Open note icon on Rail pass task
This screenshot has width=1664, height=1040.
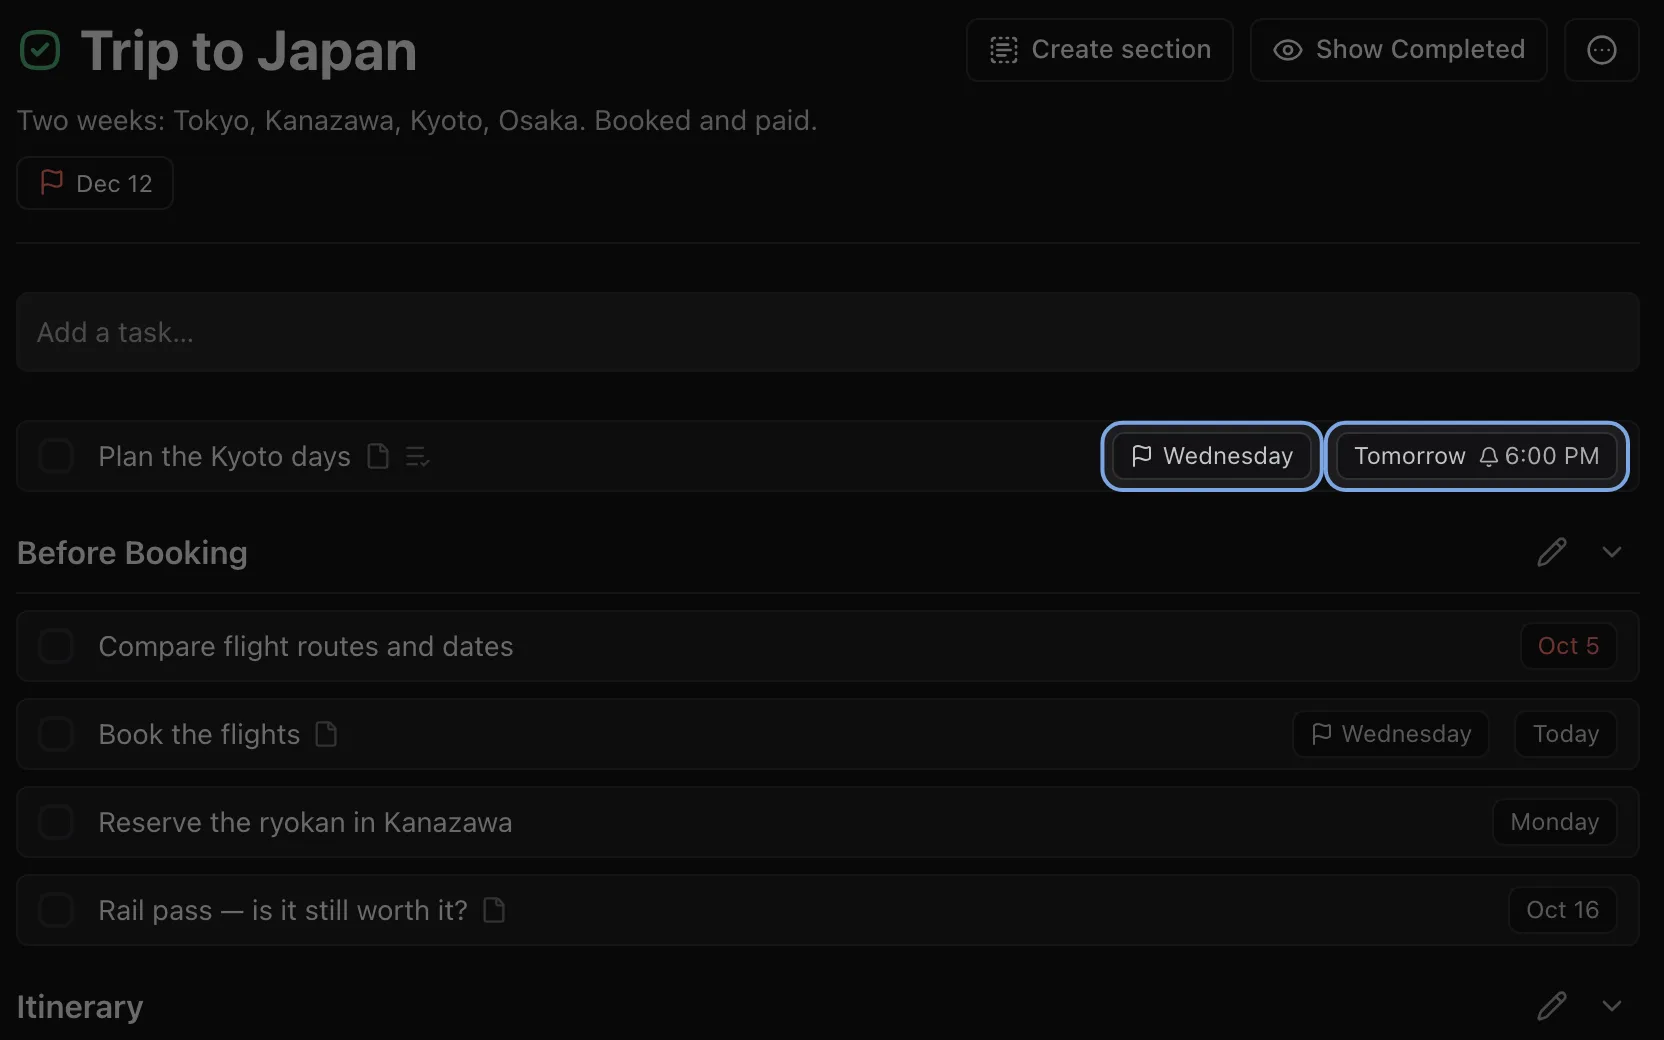click(x=494, y=910)
